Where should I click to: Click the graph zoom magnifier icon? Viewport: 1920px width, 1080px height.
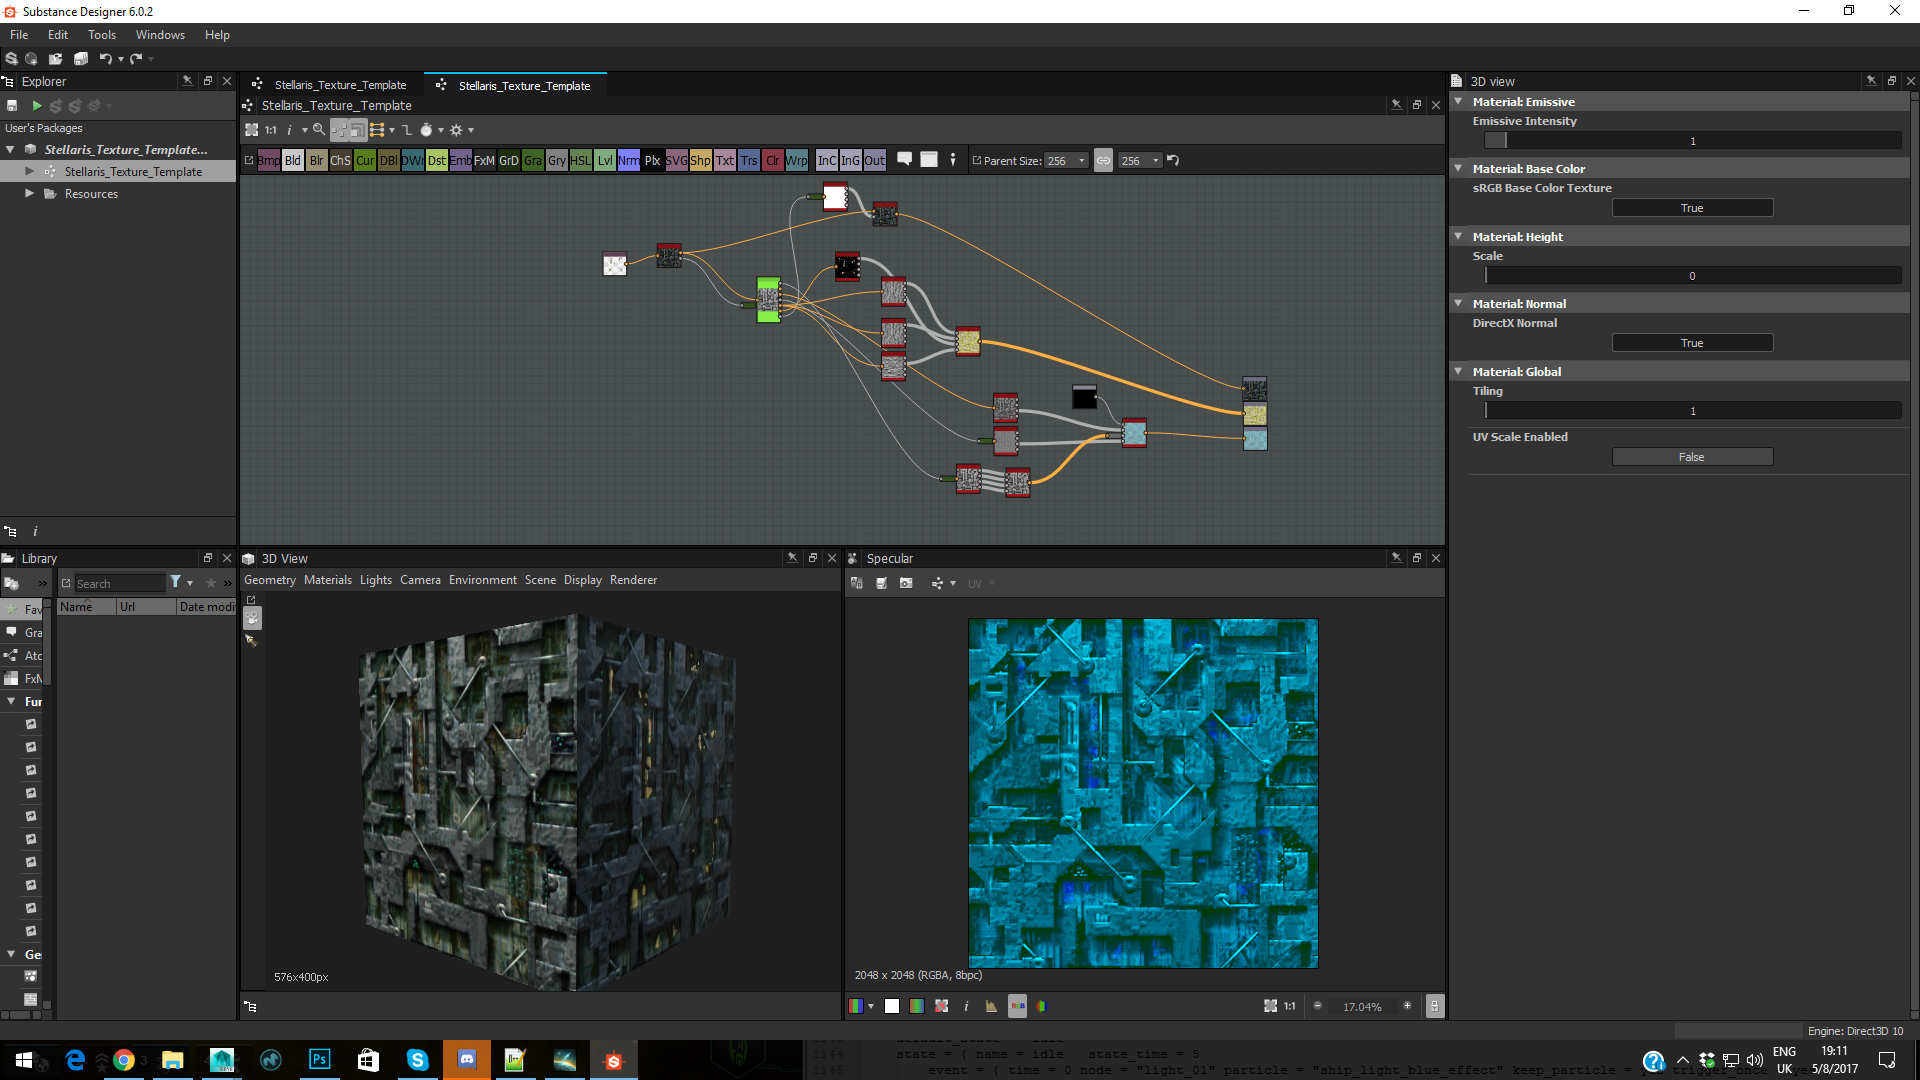coord(318,130)
